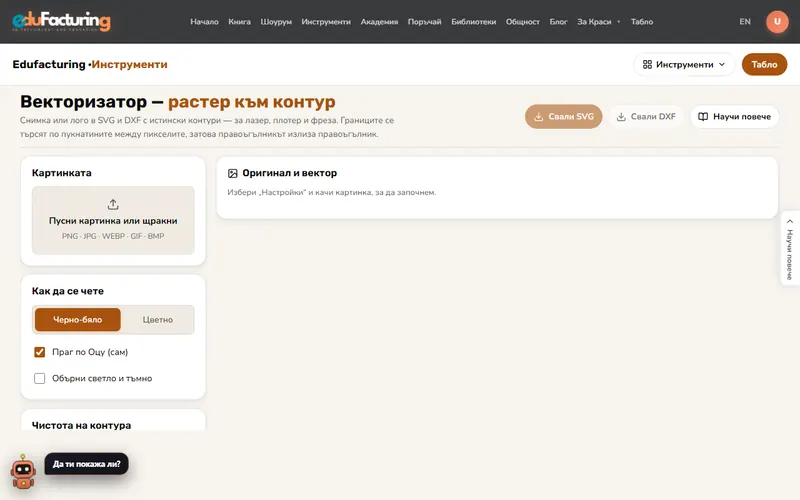Open the Академия nav item
Screen dimensions: 800x500
click(x=379, y=21)
